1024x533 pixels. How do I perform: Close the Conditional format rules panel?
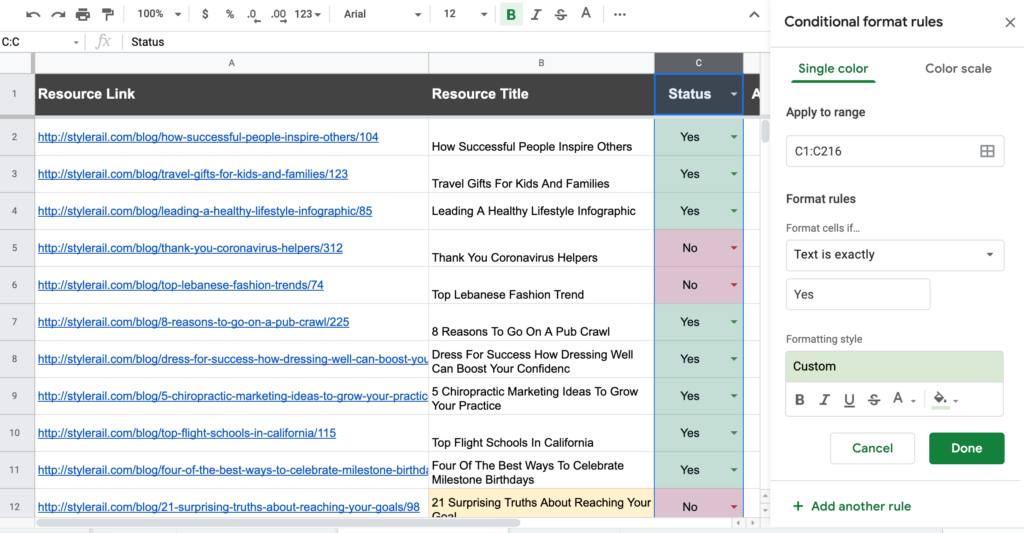click(x=1010, y=22)
